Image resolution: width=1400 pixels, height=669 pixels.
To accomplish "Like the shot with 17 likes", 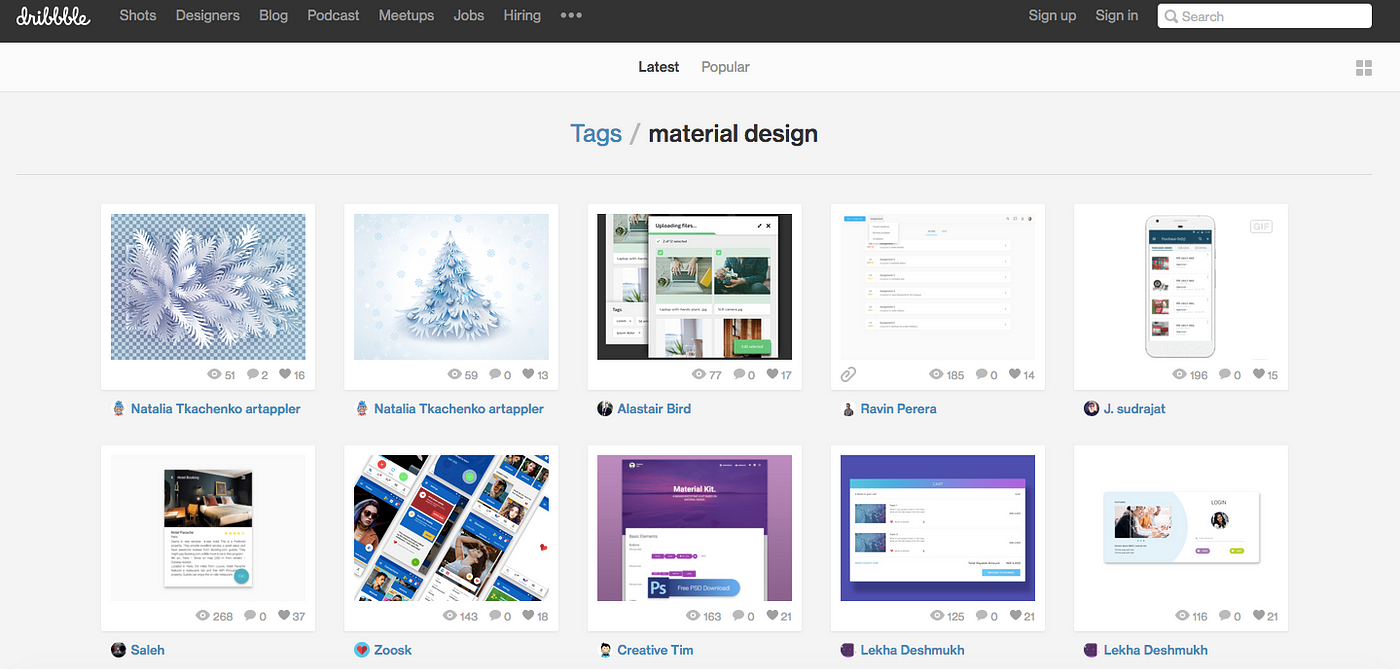I will pyautogui.click(x=772, y=375).
